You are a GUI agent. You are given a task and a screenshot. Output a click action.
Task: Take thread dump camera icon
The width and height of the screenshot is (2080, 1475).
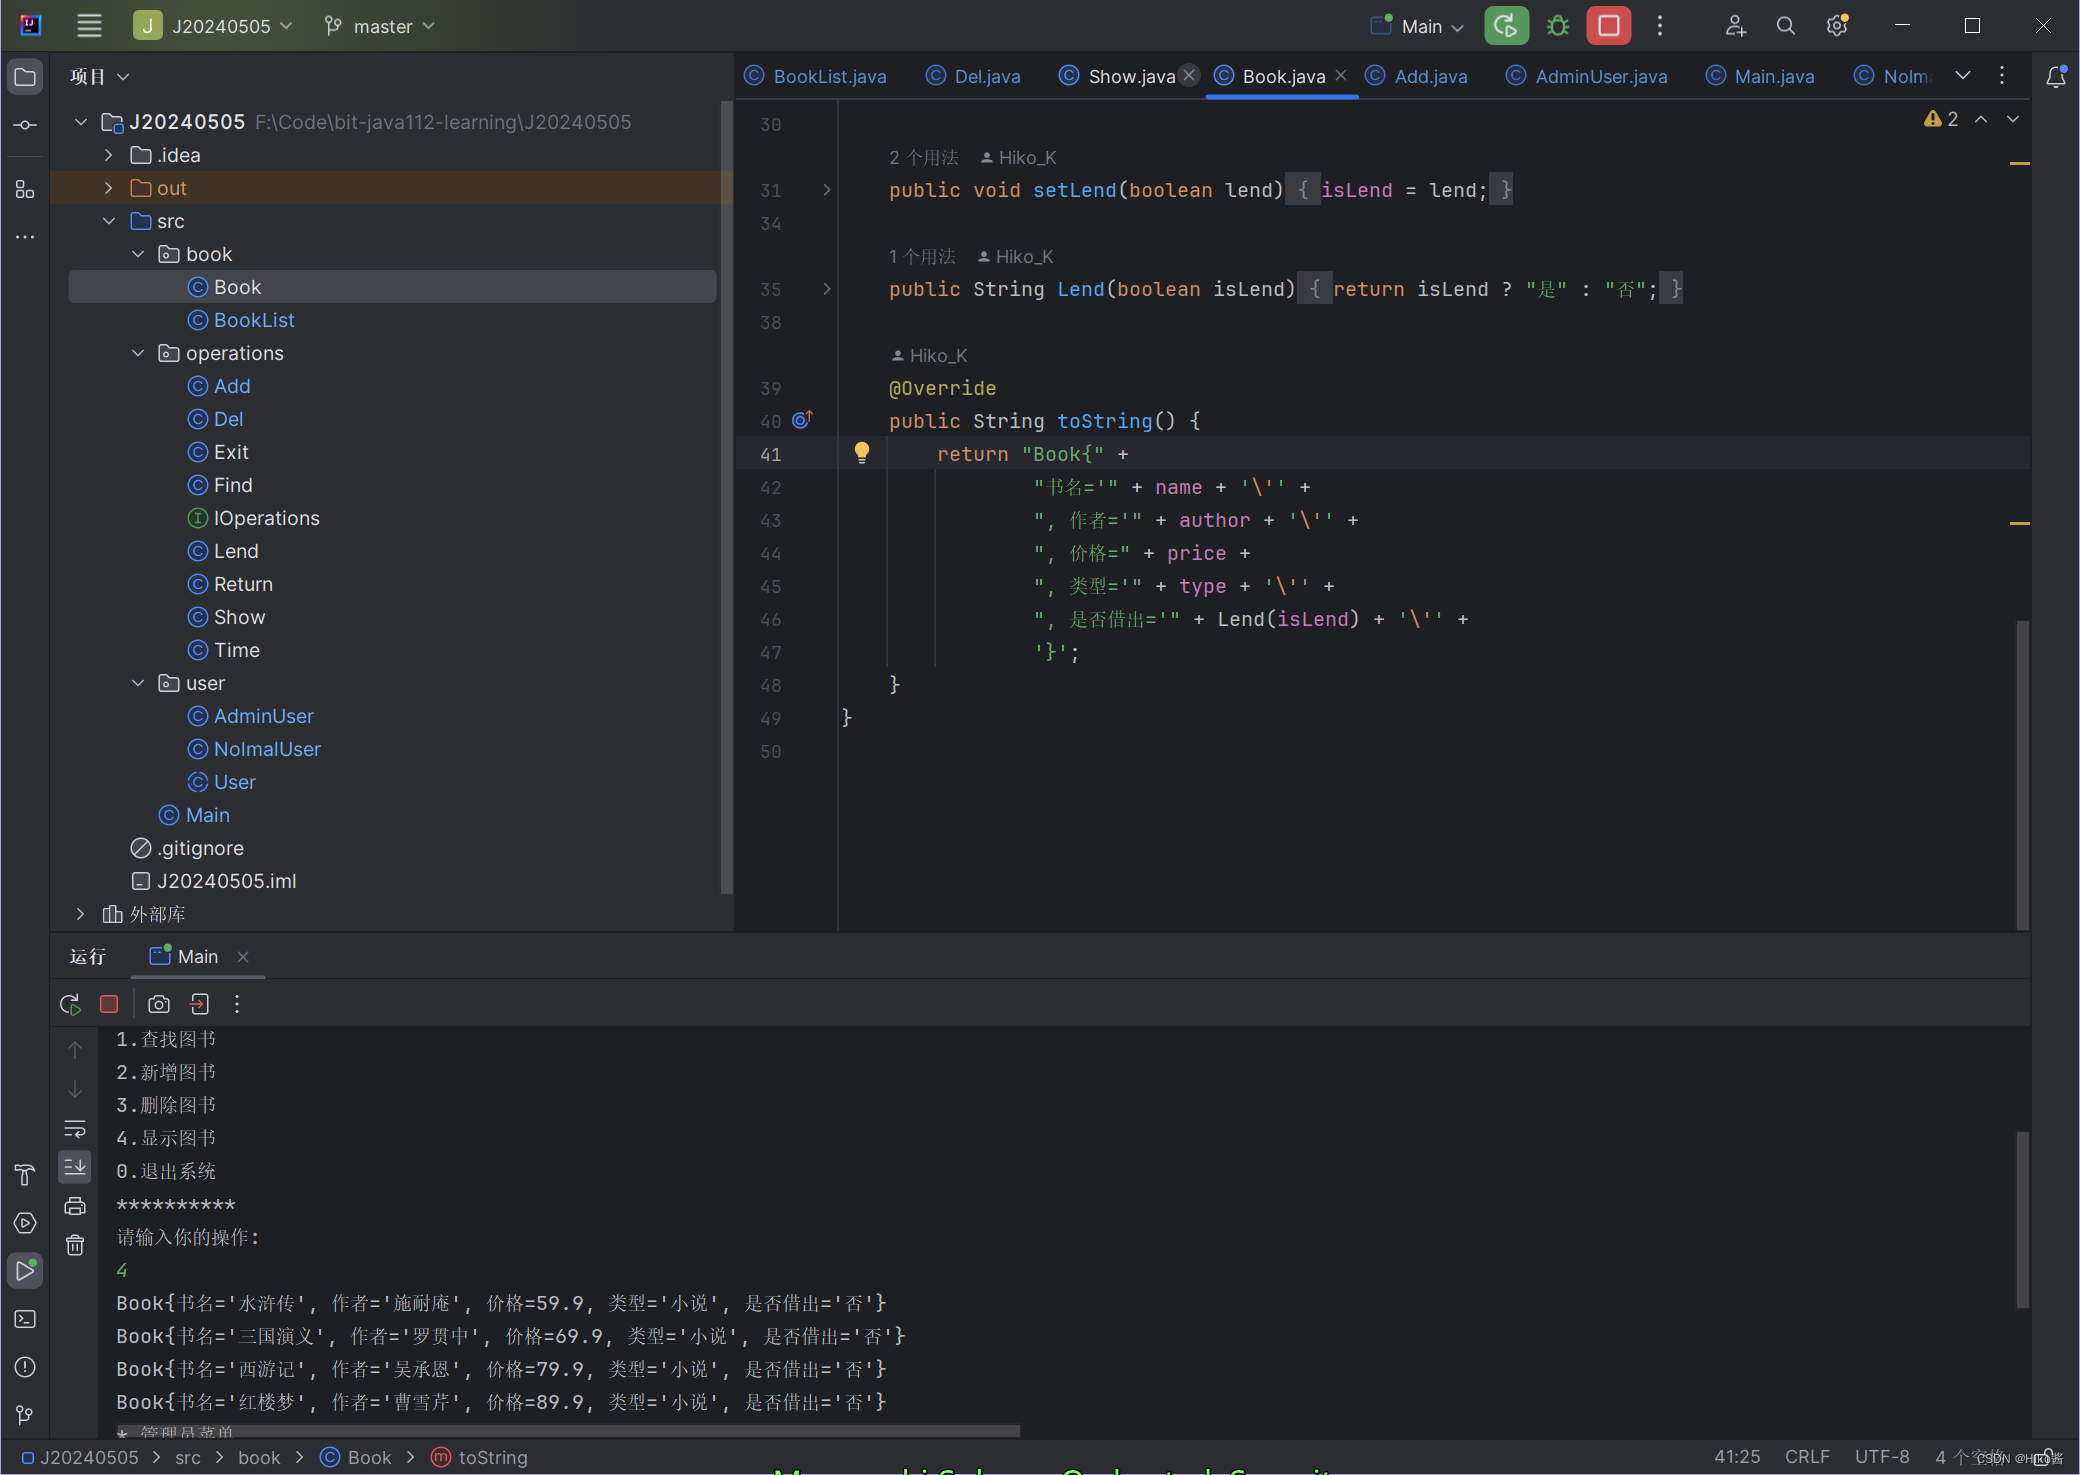(159, 1004)
